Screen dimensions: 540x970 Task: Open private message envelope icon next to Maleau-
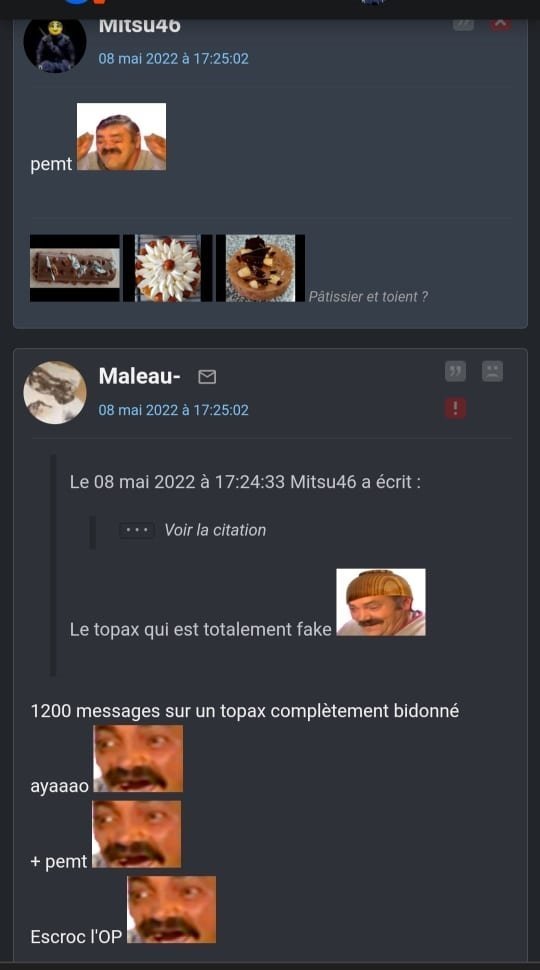point(207,376)
